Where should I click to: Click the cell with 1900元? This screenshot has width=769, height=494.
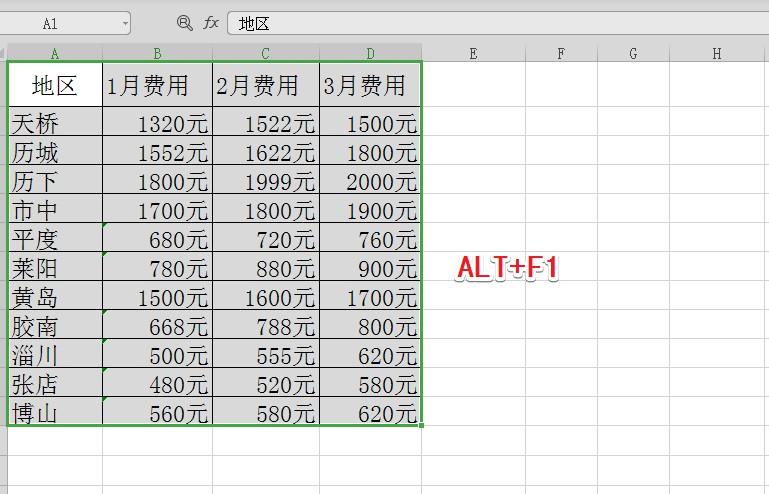coord(370,208)
